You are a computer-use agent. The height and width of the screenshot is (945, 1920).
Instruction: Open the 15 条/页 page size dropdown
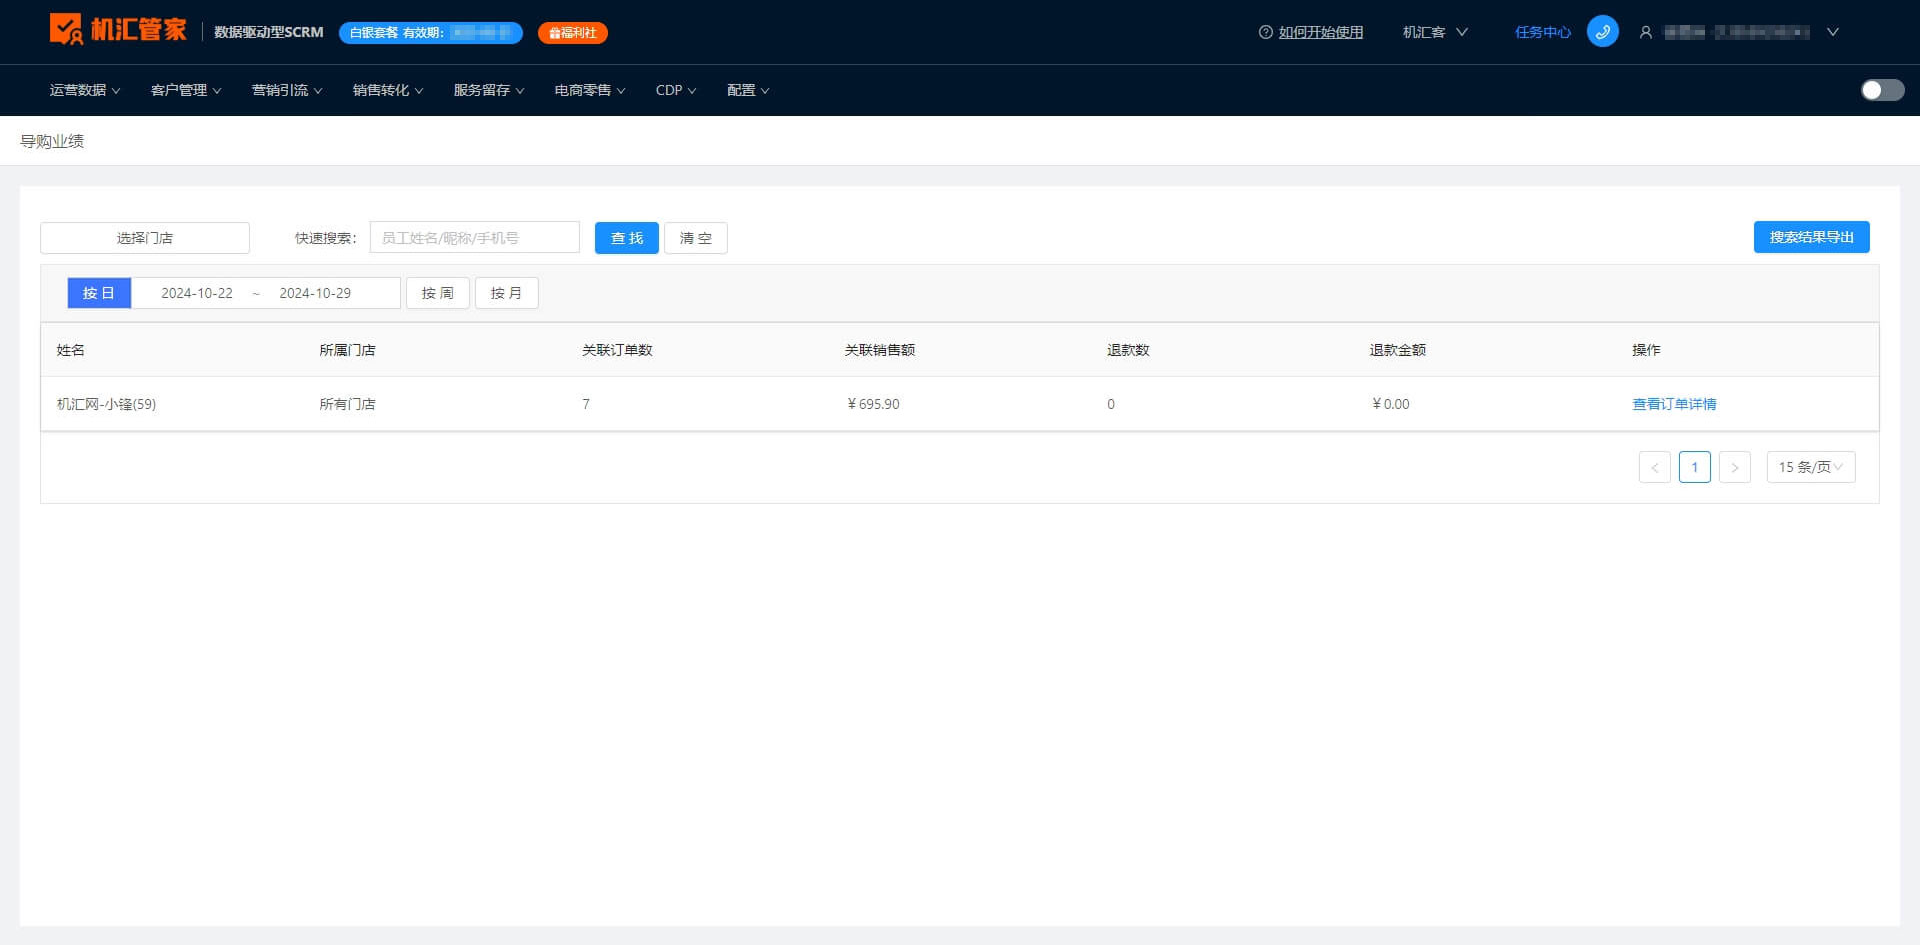1811,467
